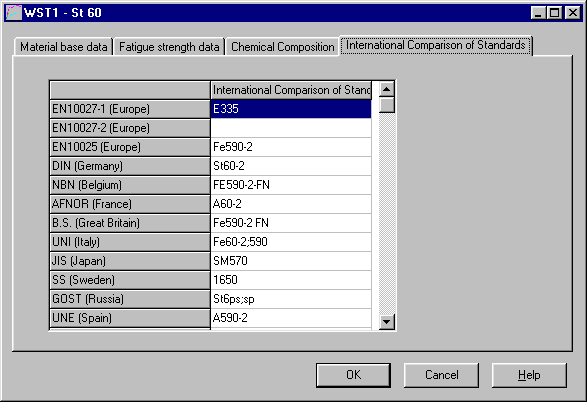The width and height of the screenshot is (587, 402).
Task: Select the A590-2 UNE value cell
Action: (x=291, y=318)
